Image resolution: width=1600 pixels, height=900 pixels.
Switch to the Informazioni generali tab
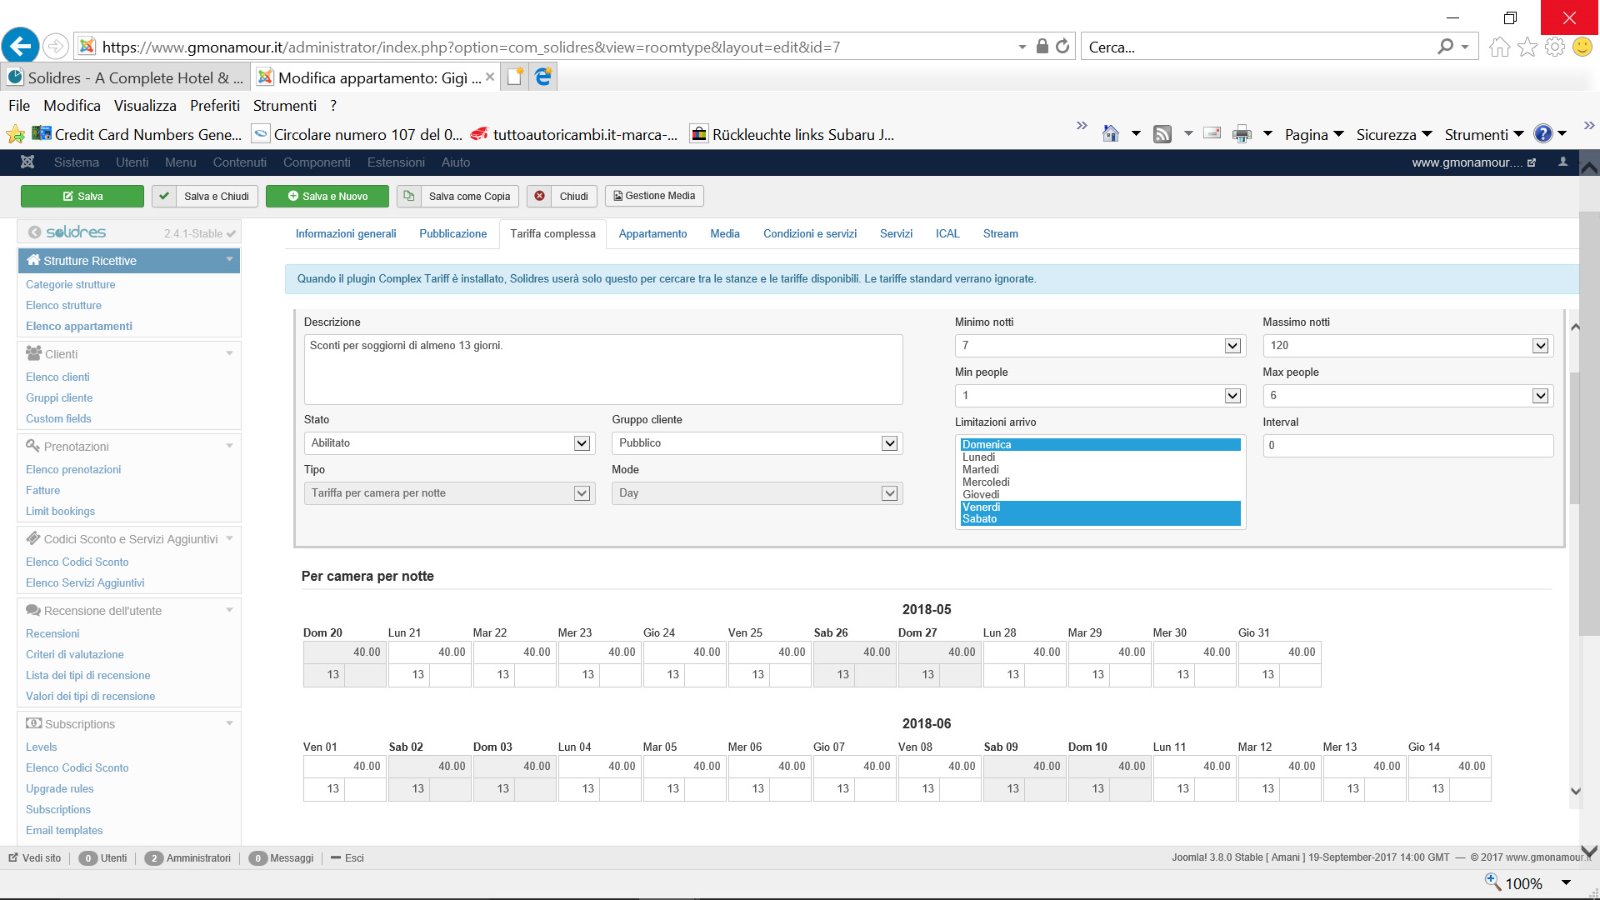click(346, 234)
